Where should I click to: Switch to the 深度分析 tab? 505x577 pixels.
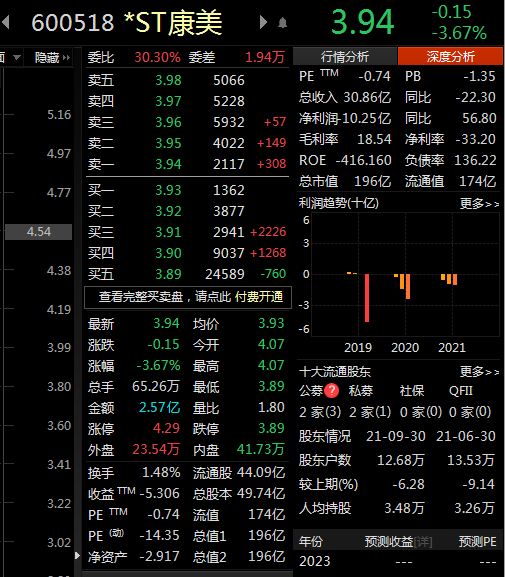tap(451, 56)
